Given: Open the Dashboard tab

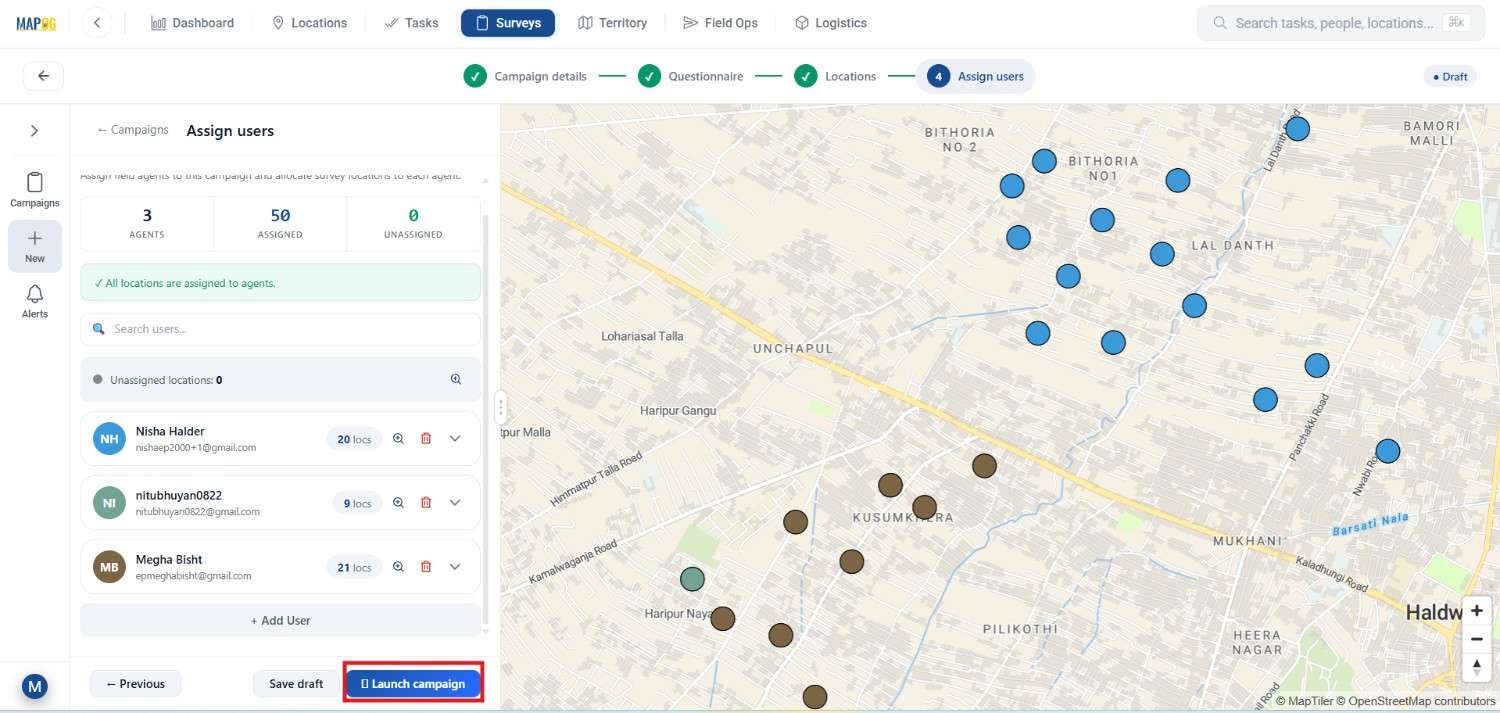Looking at the screenshot, I should pyautogui.click(x=192, y=23).
